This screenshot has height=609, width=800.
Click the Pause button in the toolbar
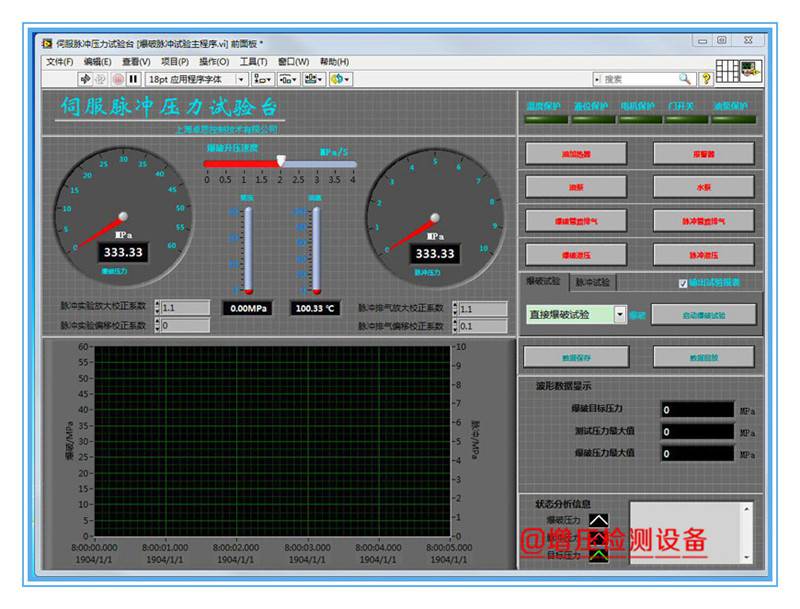coord(133,79)
